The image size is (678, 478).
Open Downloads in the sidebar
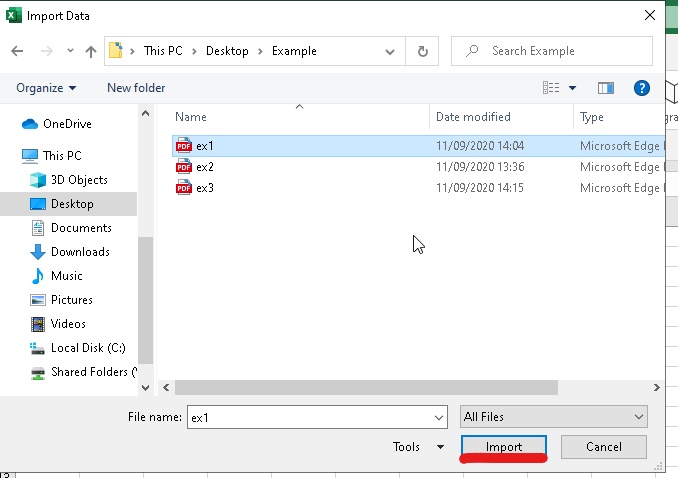pyautogui.click(x=70, y=252)
